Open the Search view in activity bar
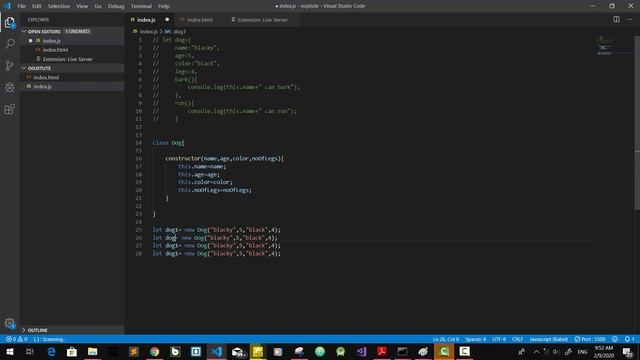Screen dimensions: 640x360 pos(9,44)
